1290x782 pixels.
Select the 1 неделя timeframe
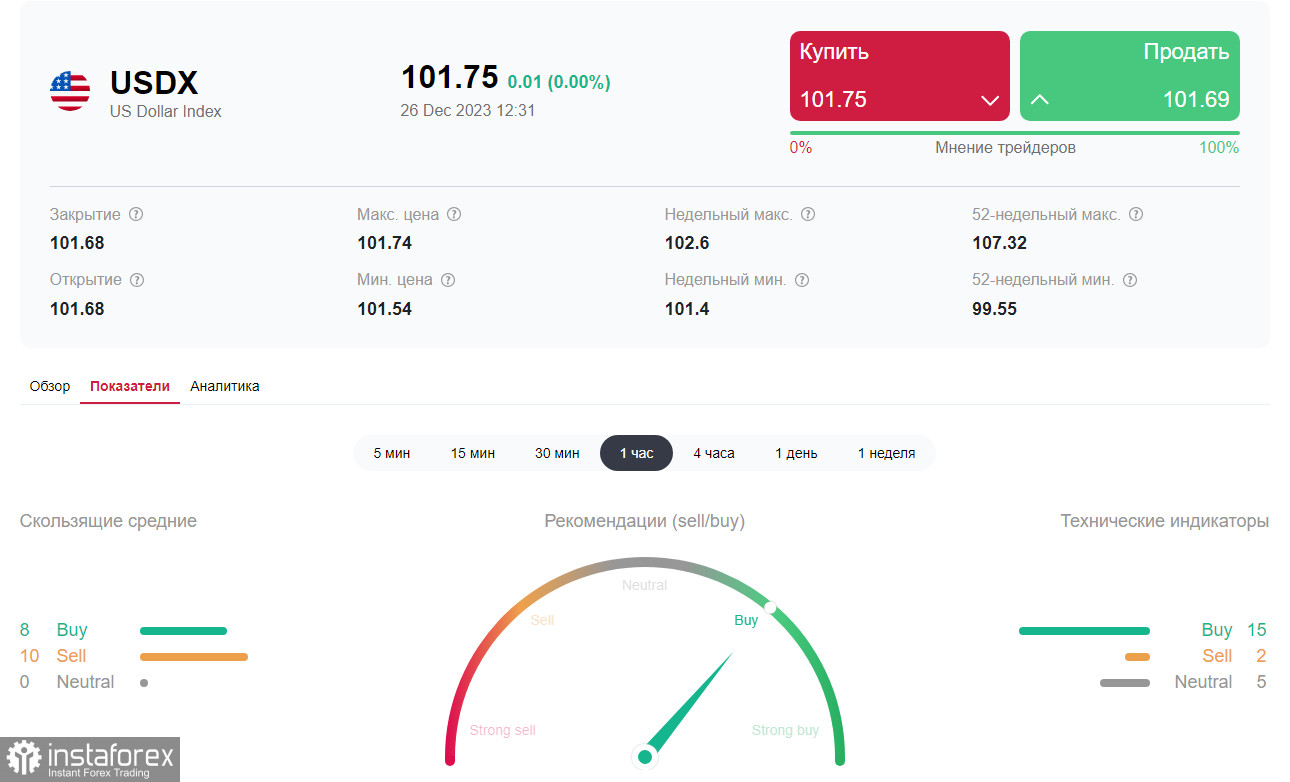pos(886,453)
